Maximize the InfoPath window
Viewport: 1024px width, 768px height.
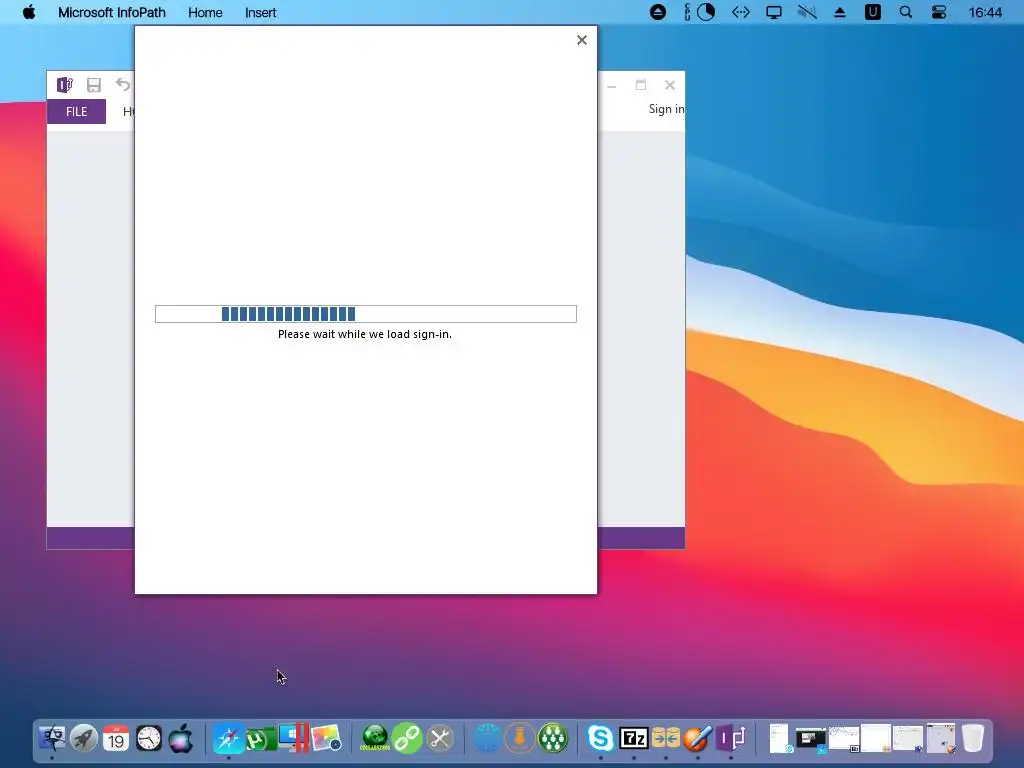coord(641,85)
